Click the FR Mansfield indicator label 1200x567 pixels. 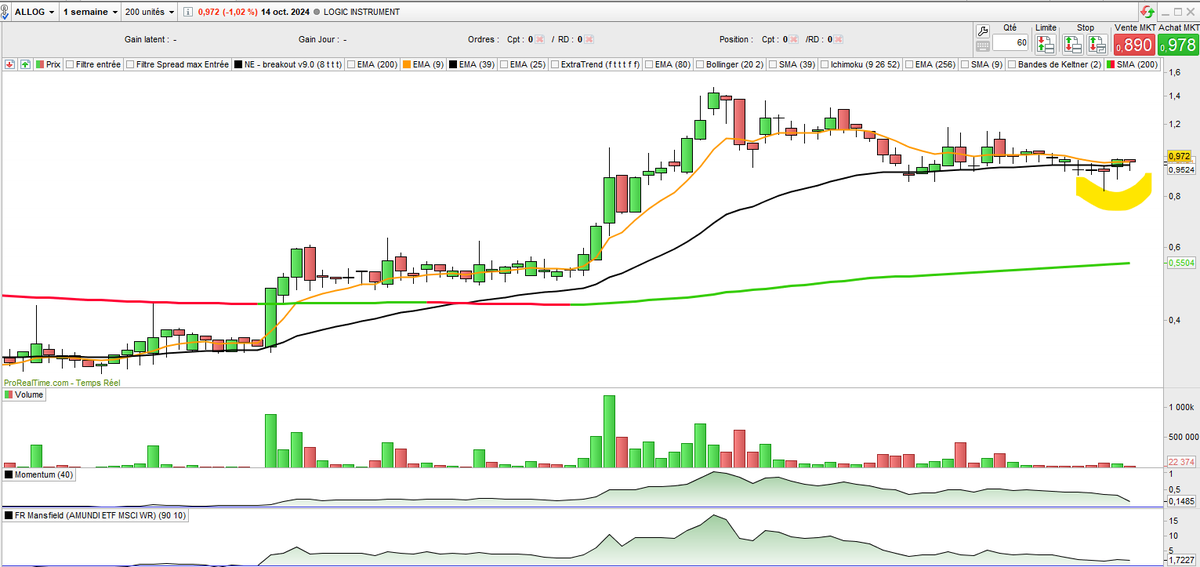(100, 515)
